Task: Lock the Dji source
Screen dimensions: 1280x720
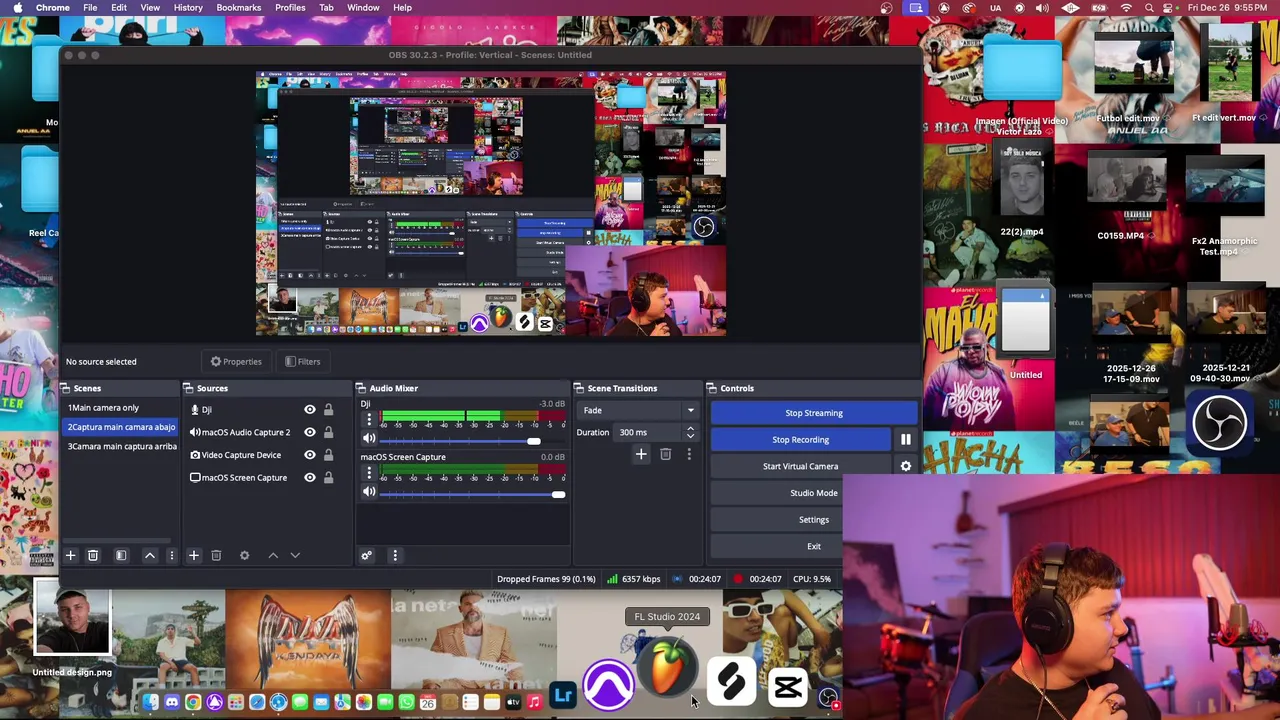Action: [x=328, y=410]
